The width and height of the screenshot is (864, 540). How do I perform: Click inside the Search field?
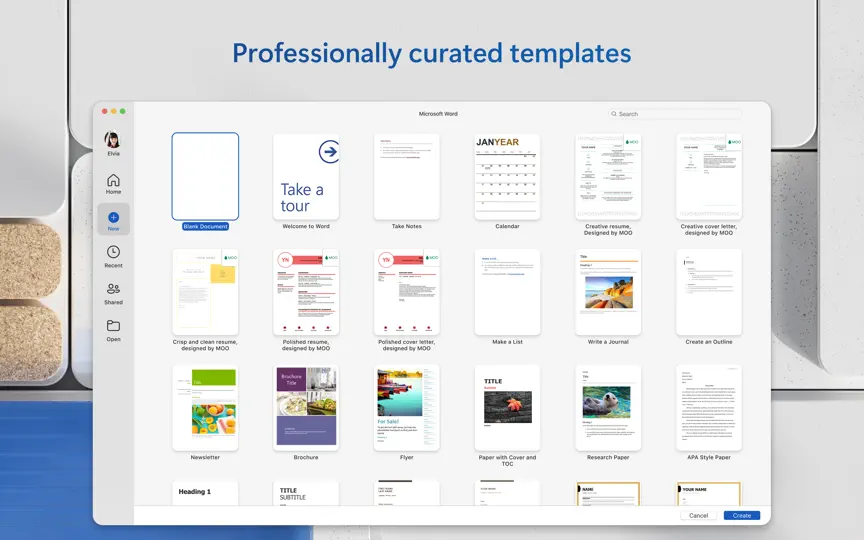click(x=675, y=114)
